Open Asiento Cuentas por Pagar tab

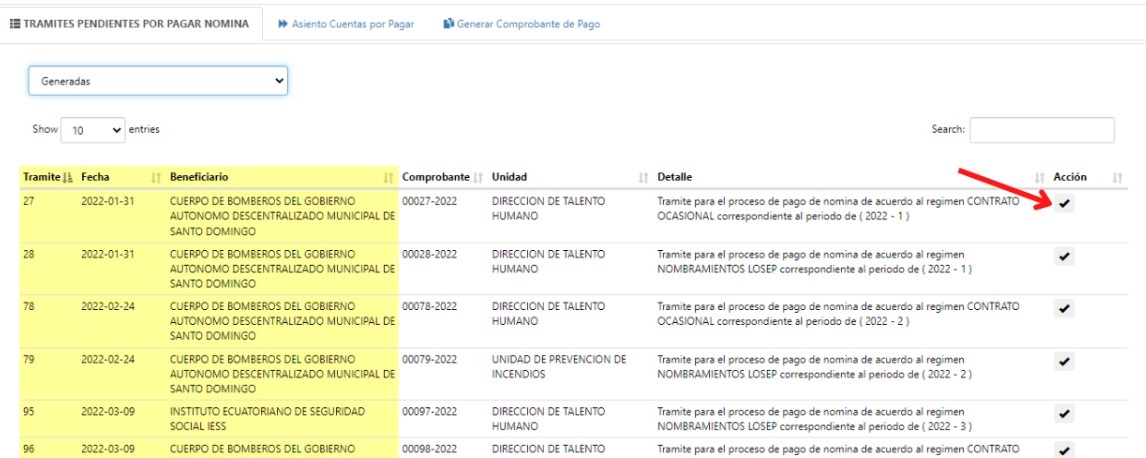(346, 24)
